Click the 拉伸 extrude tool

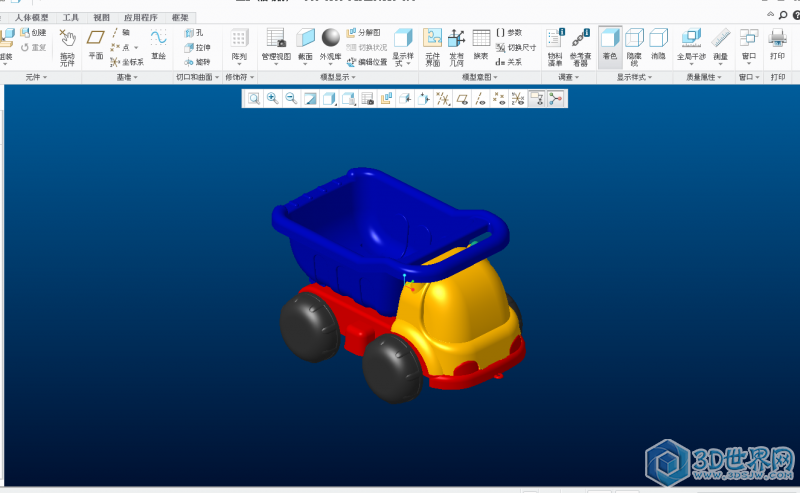coord(197,47)
